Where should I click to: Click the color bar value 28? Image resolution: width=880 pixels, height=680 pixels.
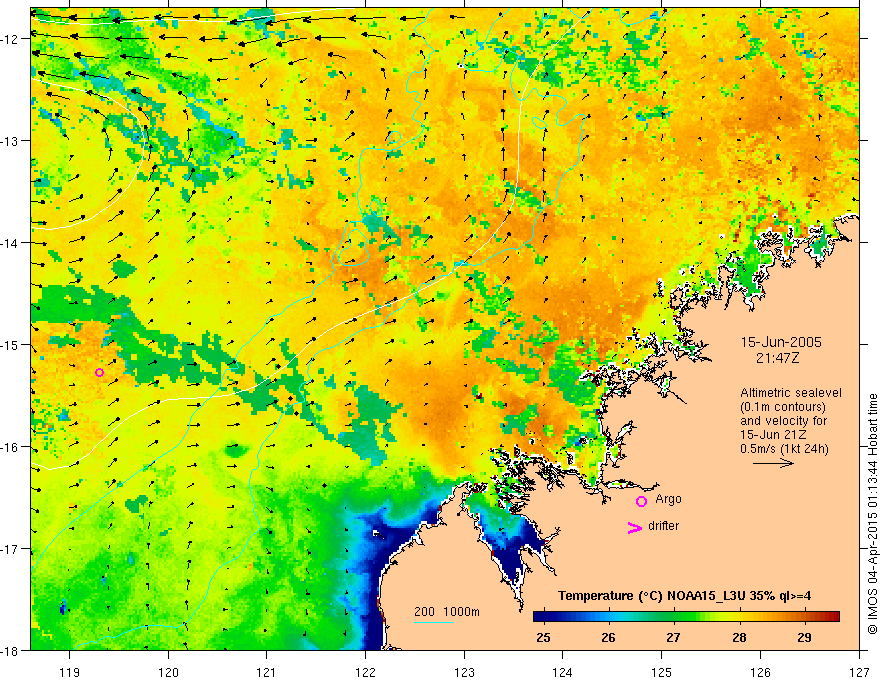[739, 637]
